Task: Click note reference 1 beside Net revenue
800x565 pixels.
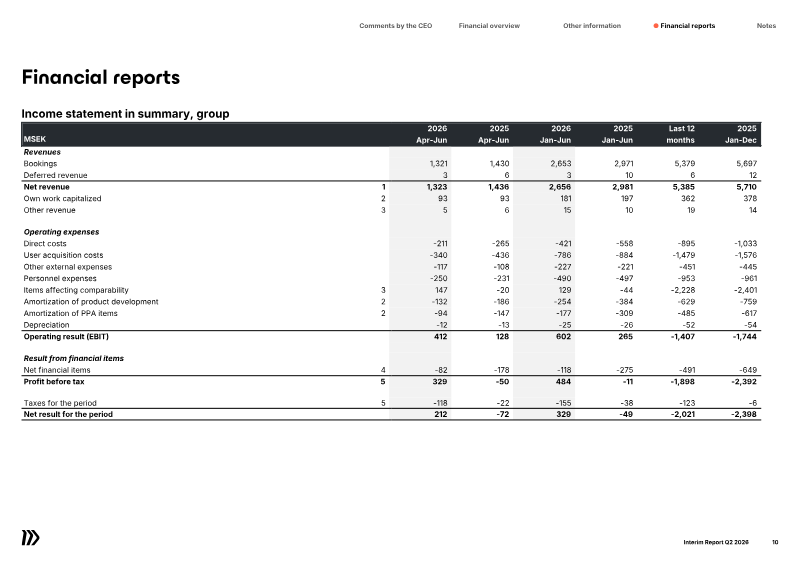Action: [x=383, y=187]
